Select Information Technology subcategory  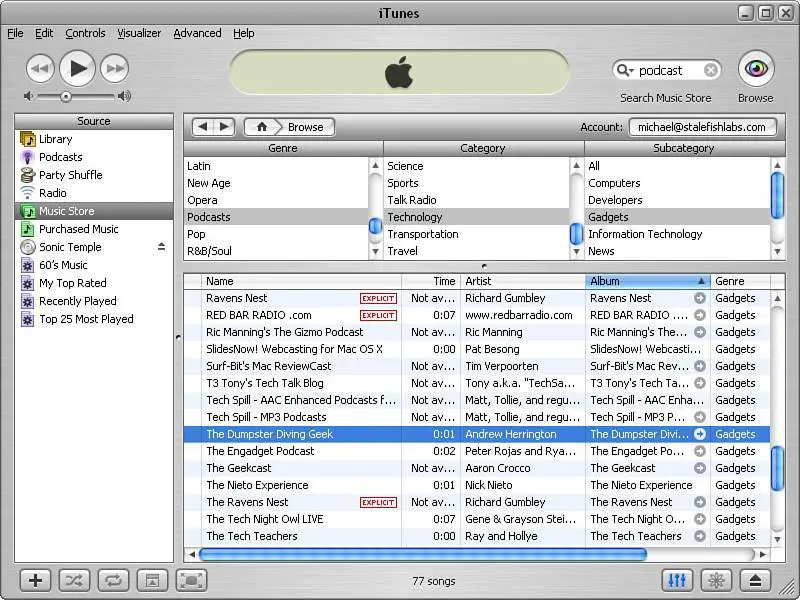click(x=677, y=234)
